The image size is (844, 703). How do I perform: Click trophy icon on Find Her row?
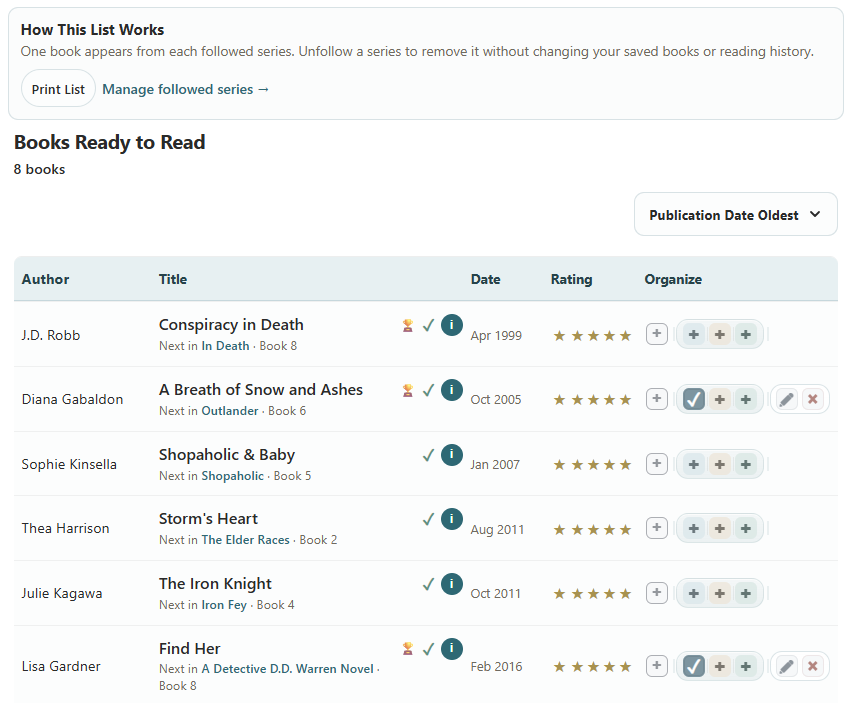click(x=408, y=649)
